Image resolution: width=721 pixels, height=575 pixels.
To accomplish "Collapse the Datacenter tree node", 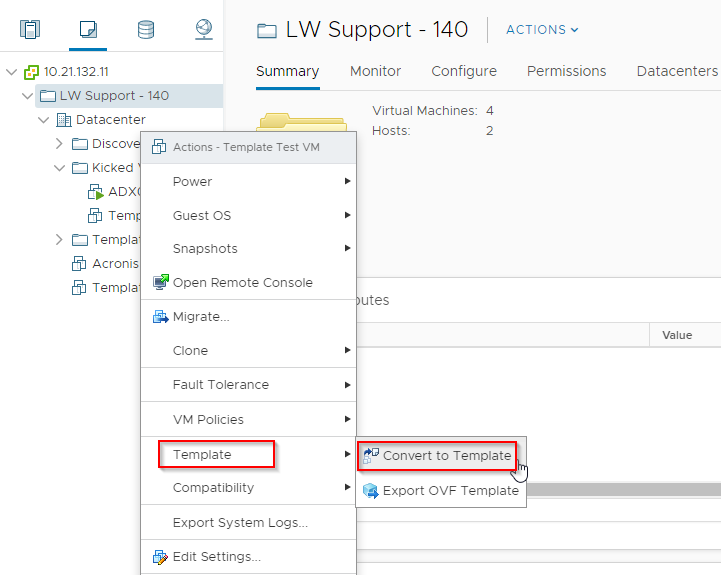I will (x=43, y=120).
